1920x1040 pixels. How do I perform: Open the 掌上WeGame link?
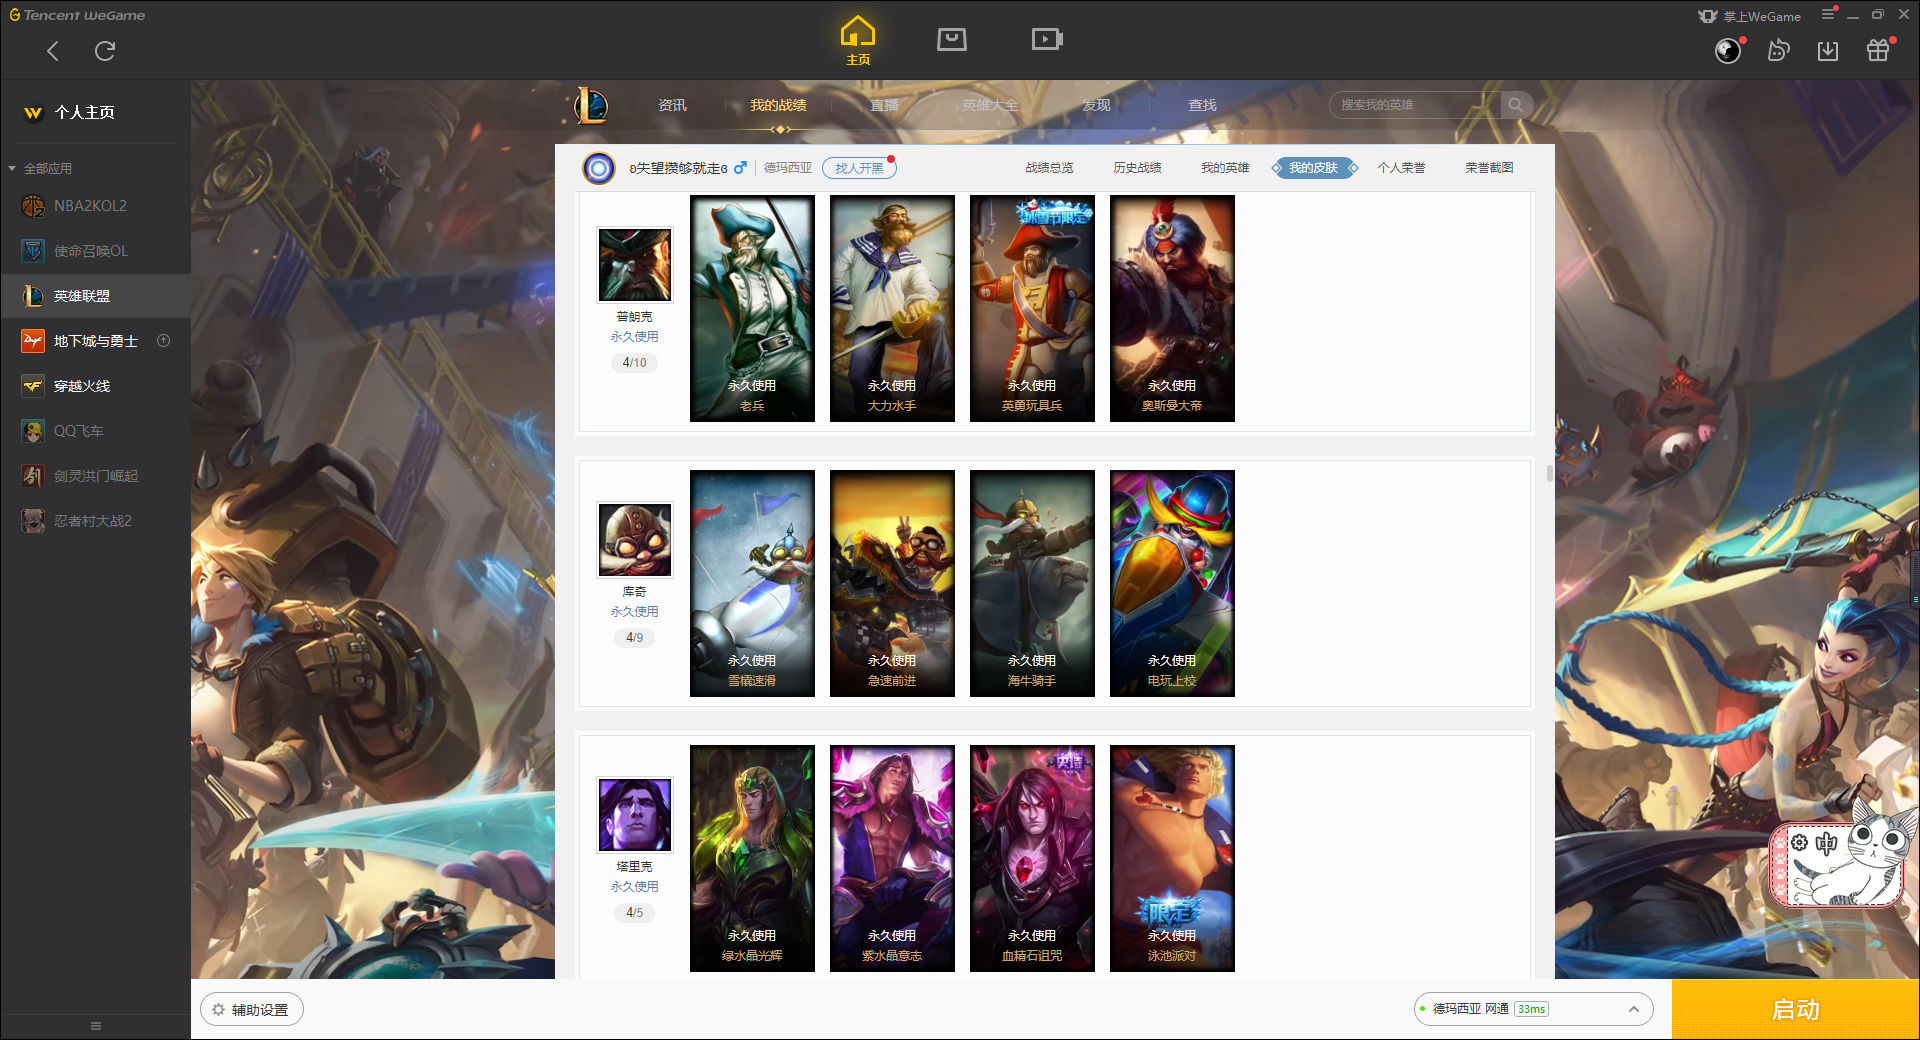point(1750,16)
